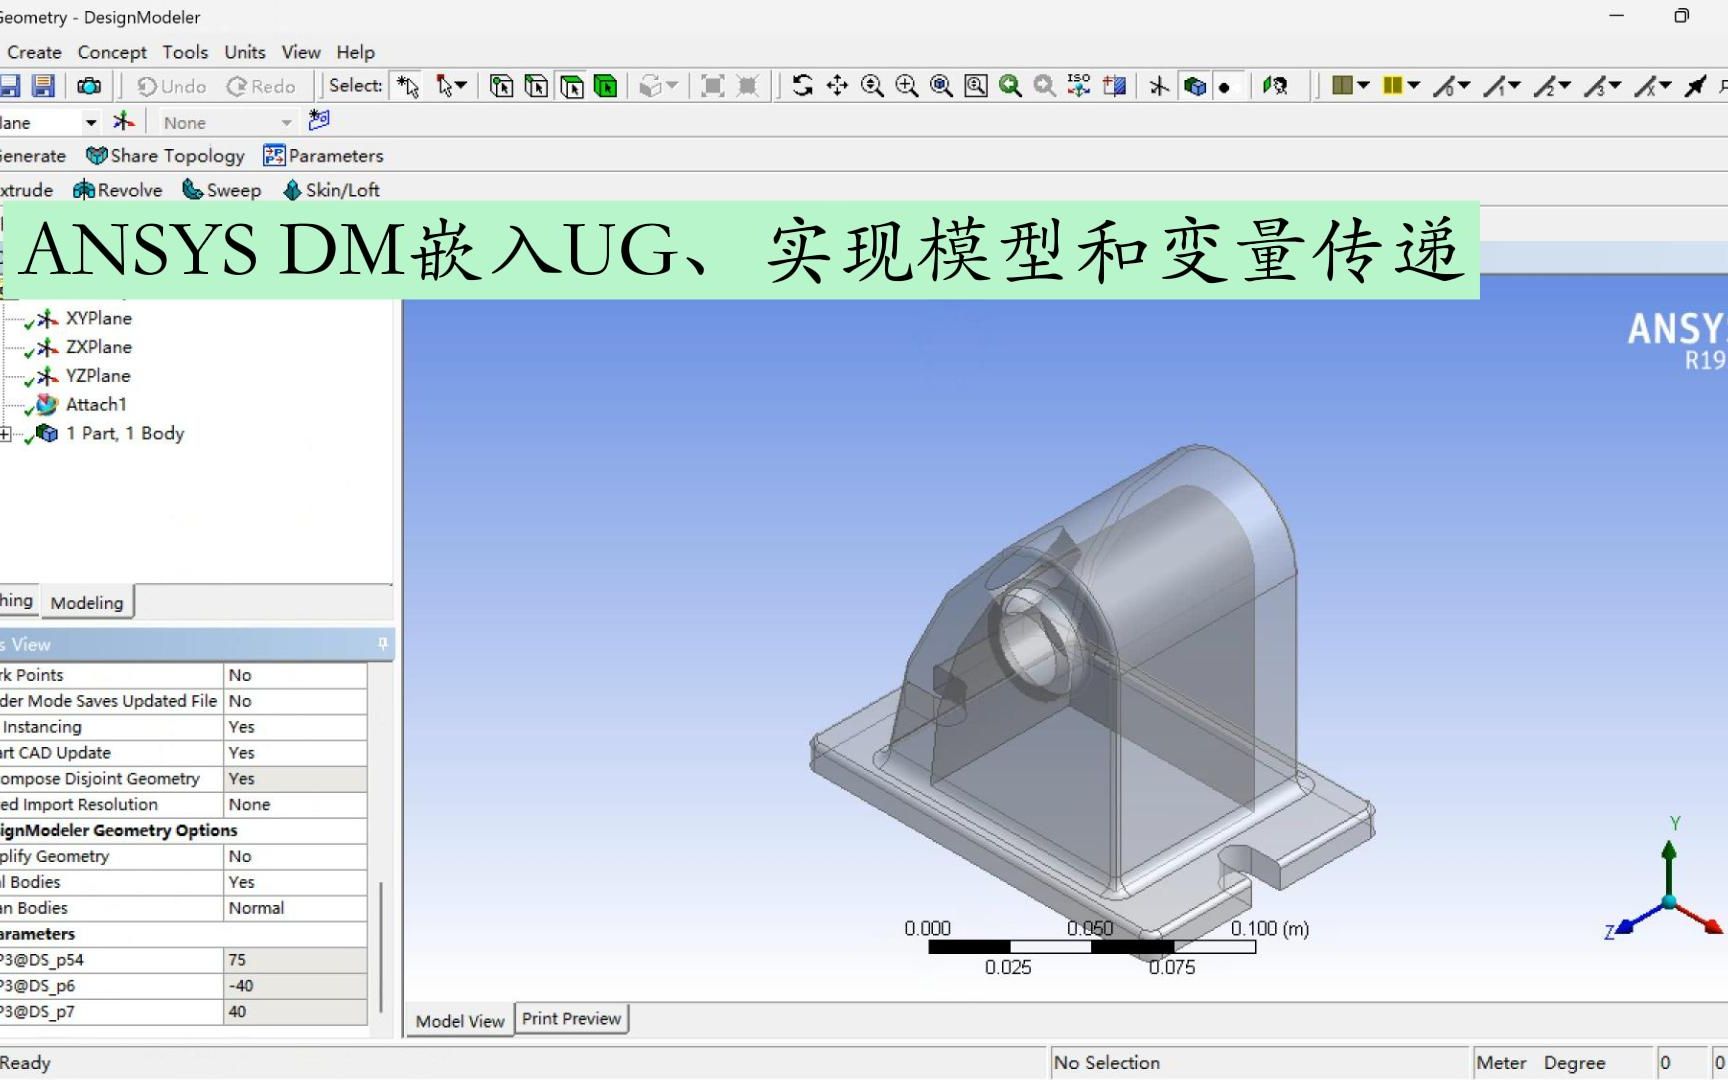Click Zoom to Fit icon

click(x=940, y=86)
